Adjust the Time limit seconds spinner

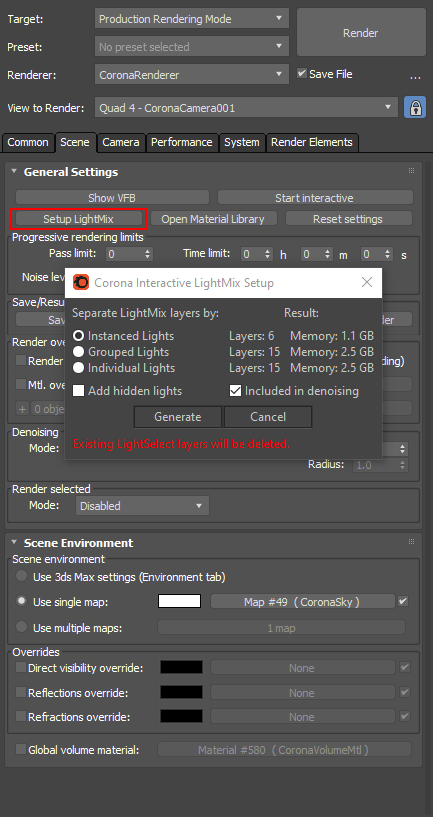click(x=387, y=254)
